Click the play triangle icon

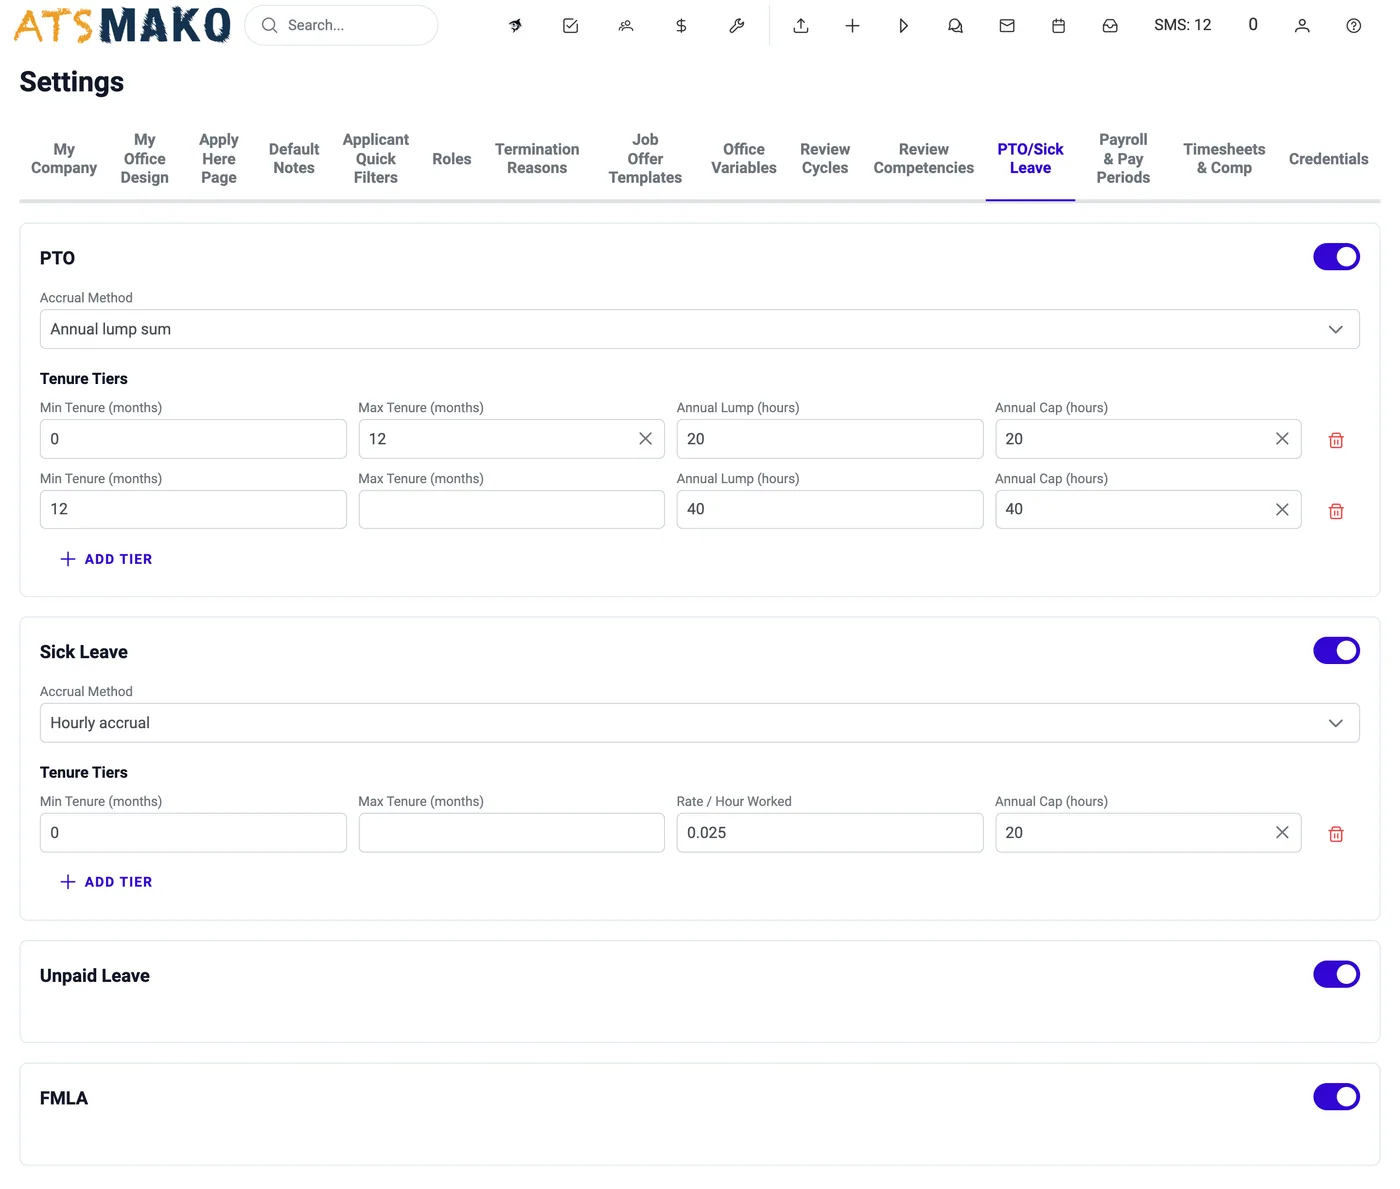tap(903, 26)
